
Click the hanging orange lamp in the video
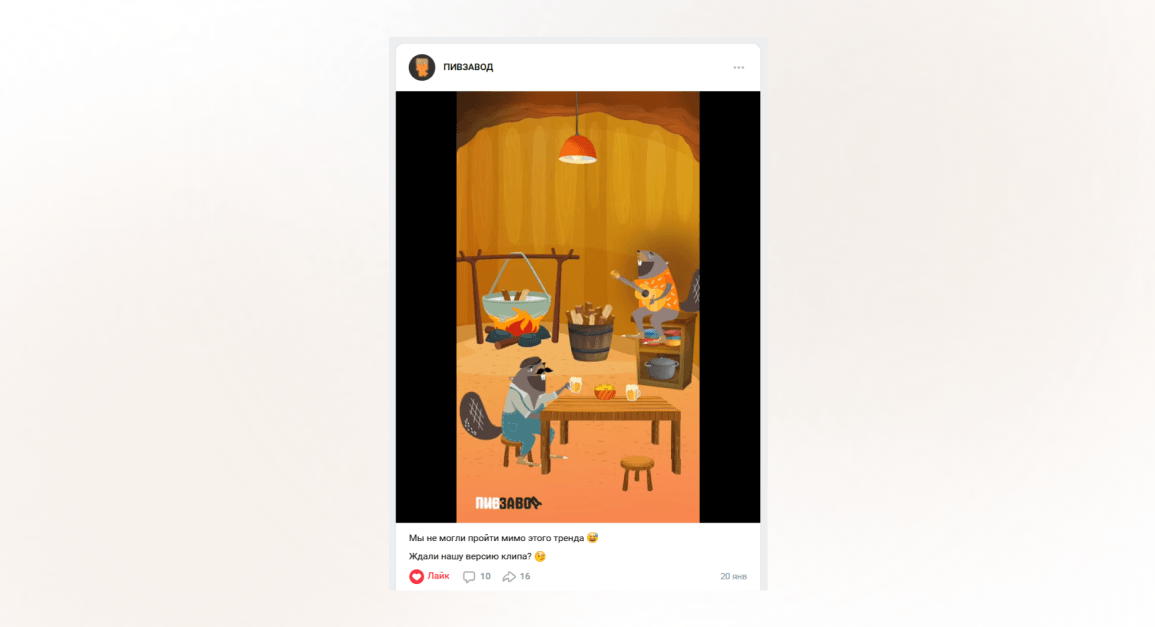(x=578, y=149)
